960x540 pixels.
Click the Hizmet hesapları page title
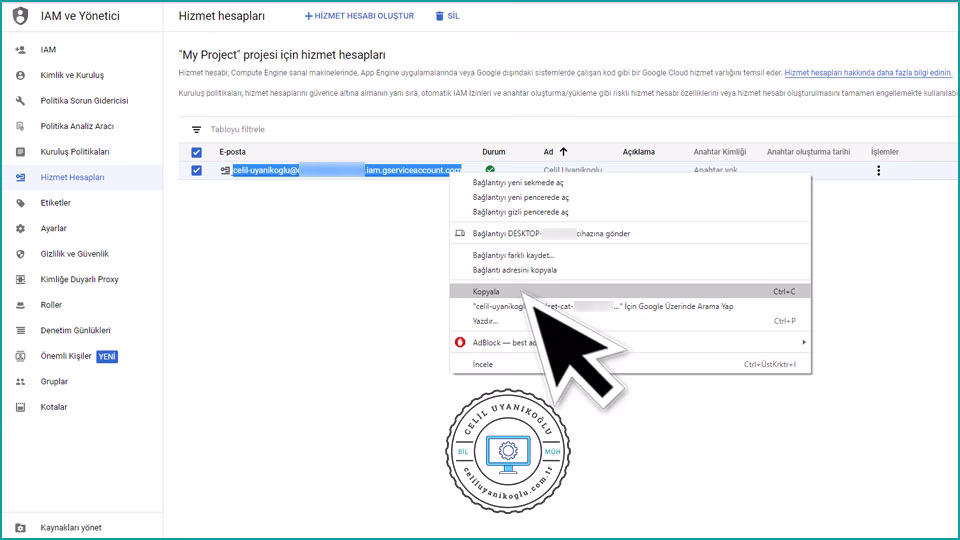pyautogui.click(x=222, y=16)
